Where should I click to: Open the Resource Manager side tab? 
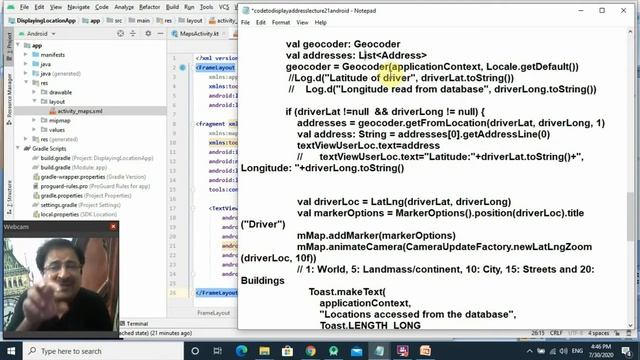(x=9, y=99)
